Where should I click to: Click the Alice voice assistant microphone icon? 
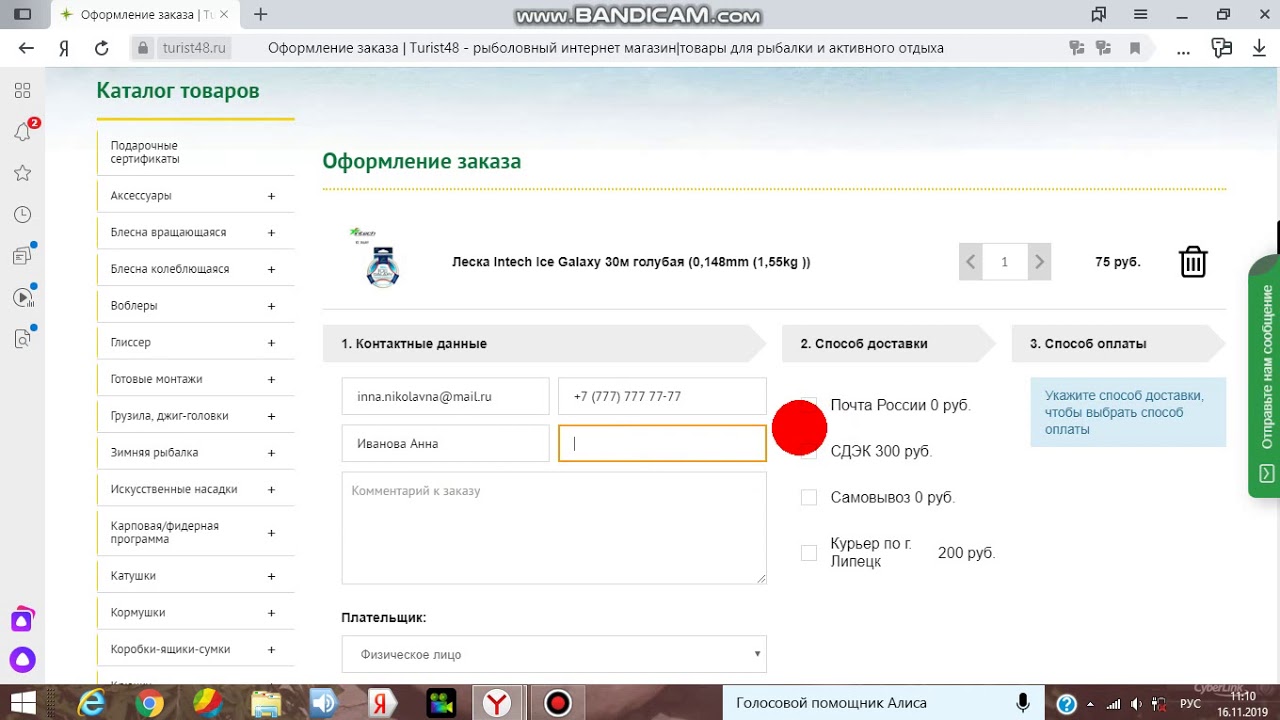(x=1023, y=703)
